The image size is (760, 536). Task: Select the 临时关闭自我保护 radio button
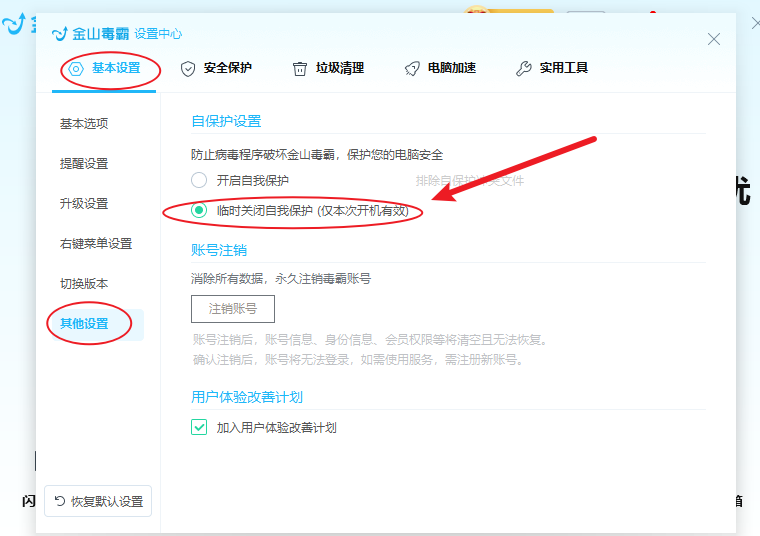(199, 210)
